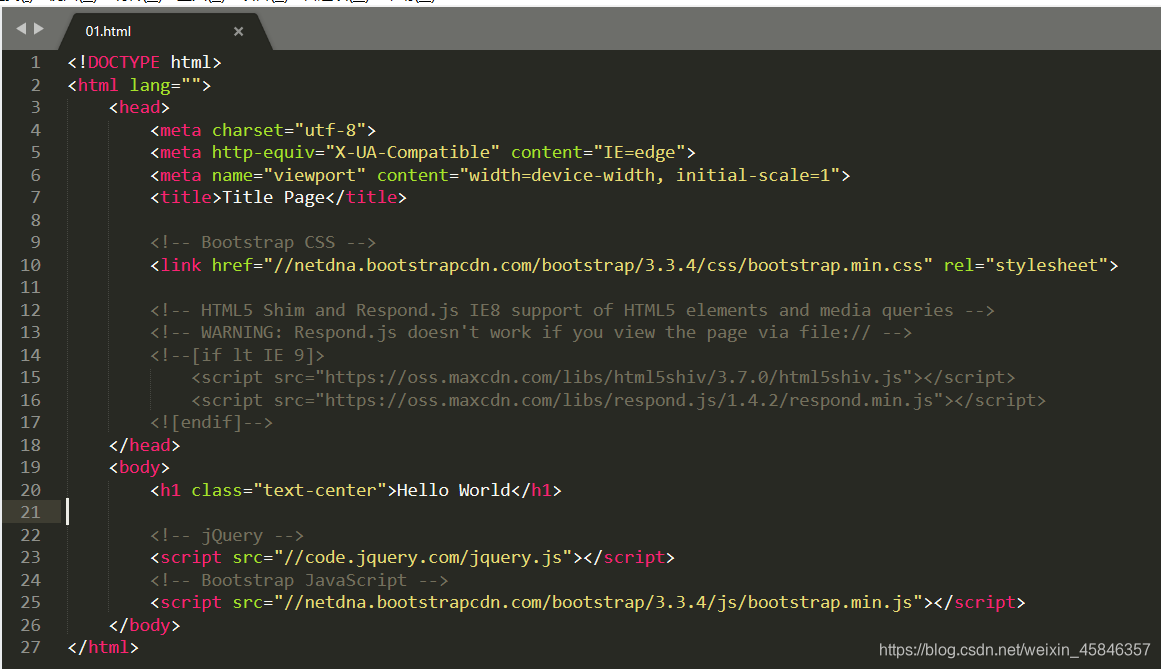Click "viewport" name value on line 6
Image resolution: width=1161 pixels, height=669 pixels.
click(315, 175)
